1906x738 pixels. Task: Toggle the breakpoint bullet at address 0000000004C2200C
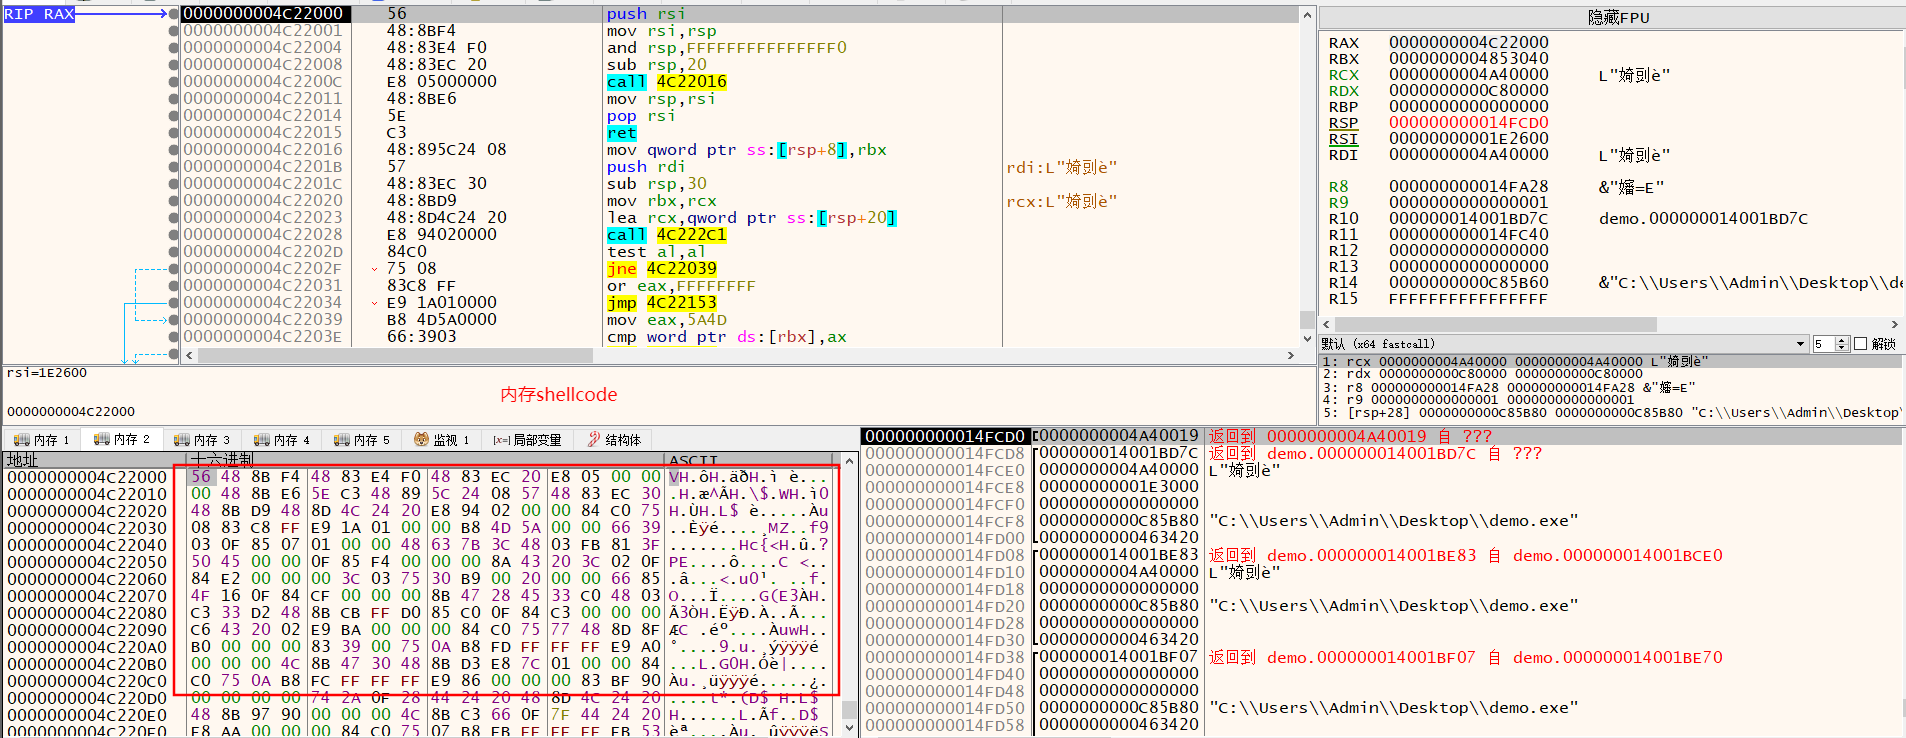point(174,81)
